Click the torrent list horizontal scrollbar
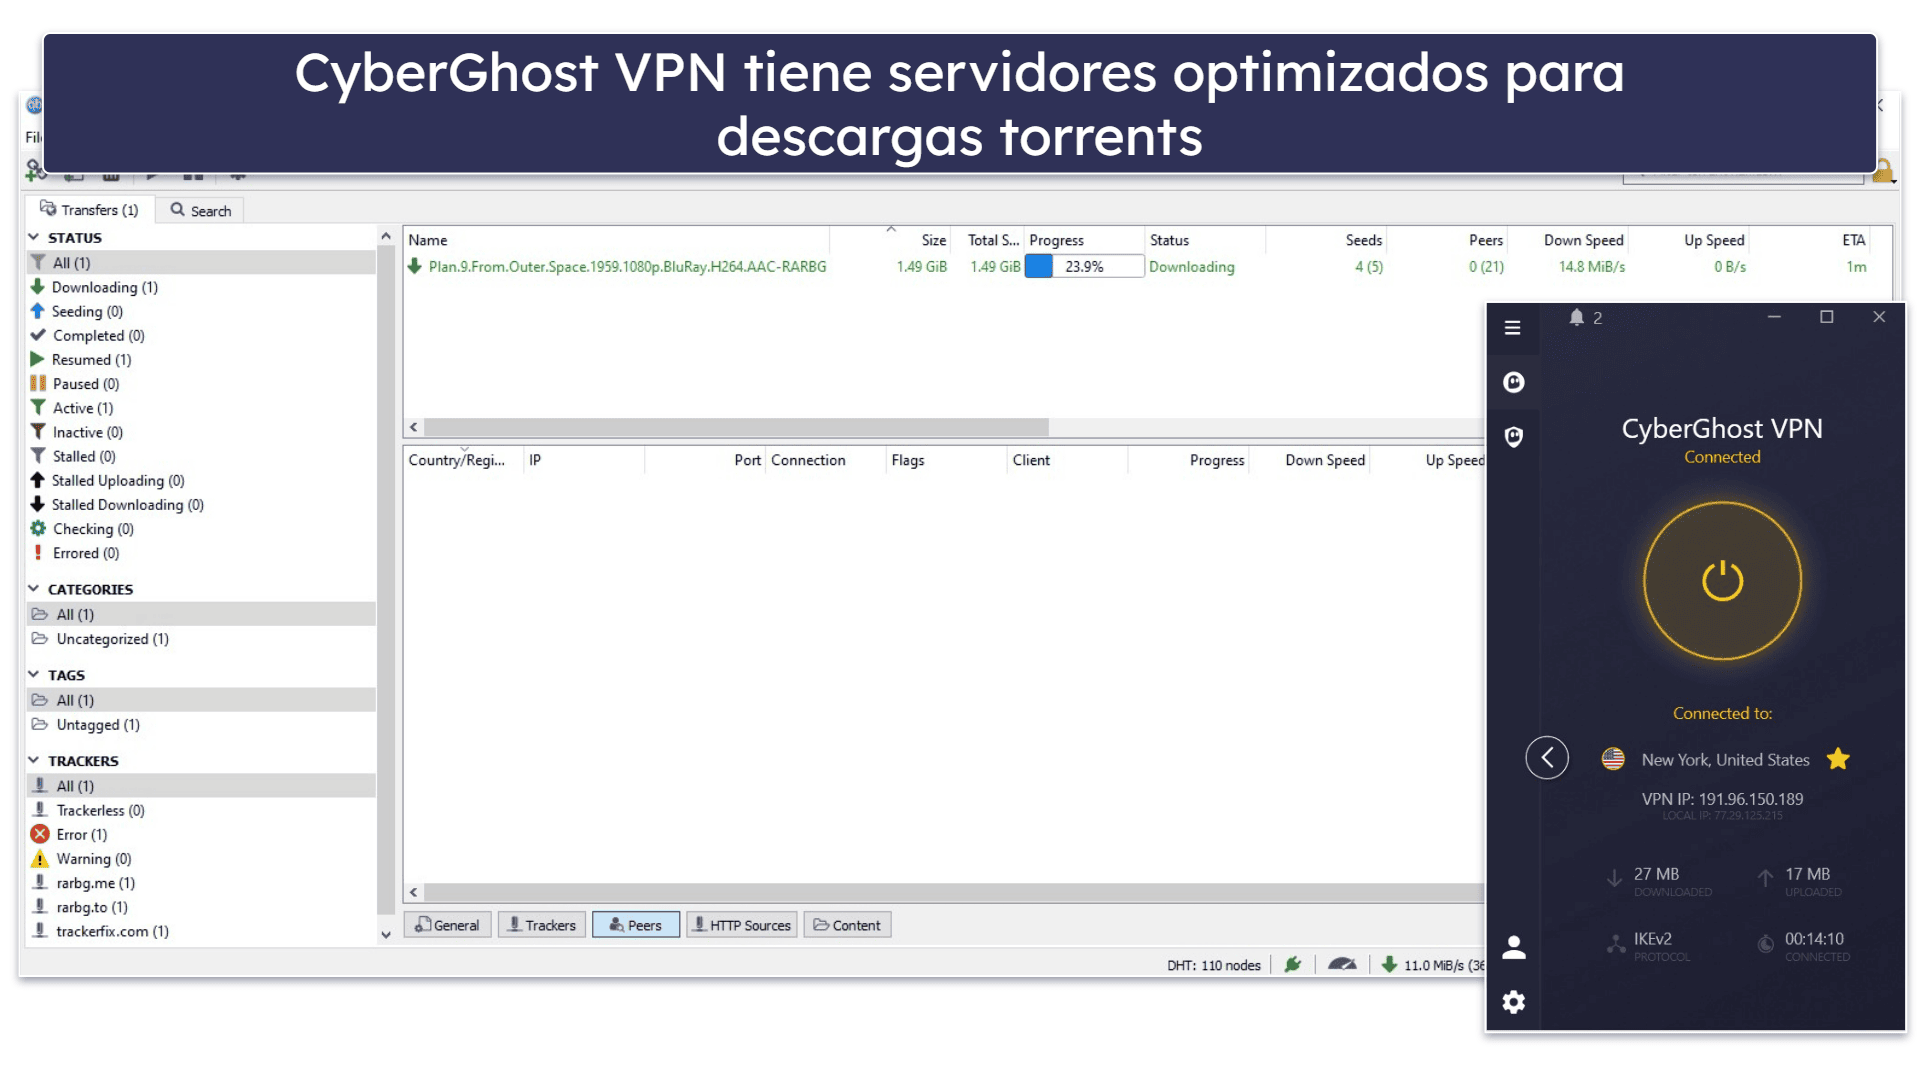The height and width of the screenshot is (1079, 1919). point(737,427)
